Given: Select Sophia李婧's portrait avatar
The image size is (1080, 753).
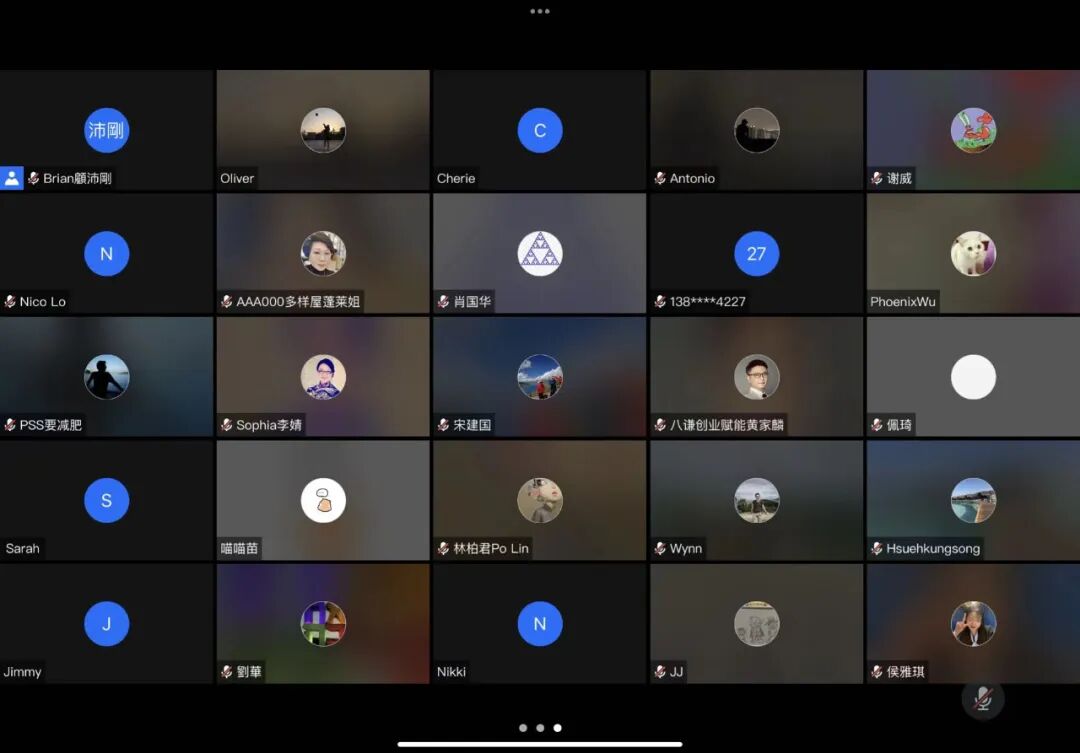Looking at the screenshot, I should [x=323, y=377].
